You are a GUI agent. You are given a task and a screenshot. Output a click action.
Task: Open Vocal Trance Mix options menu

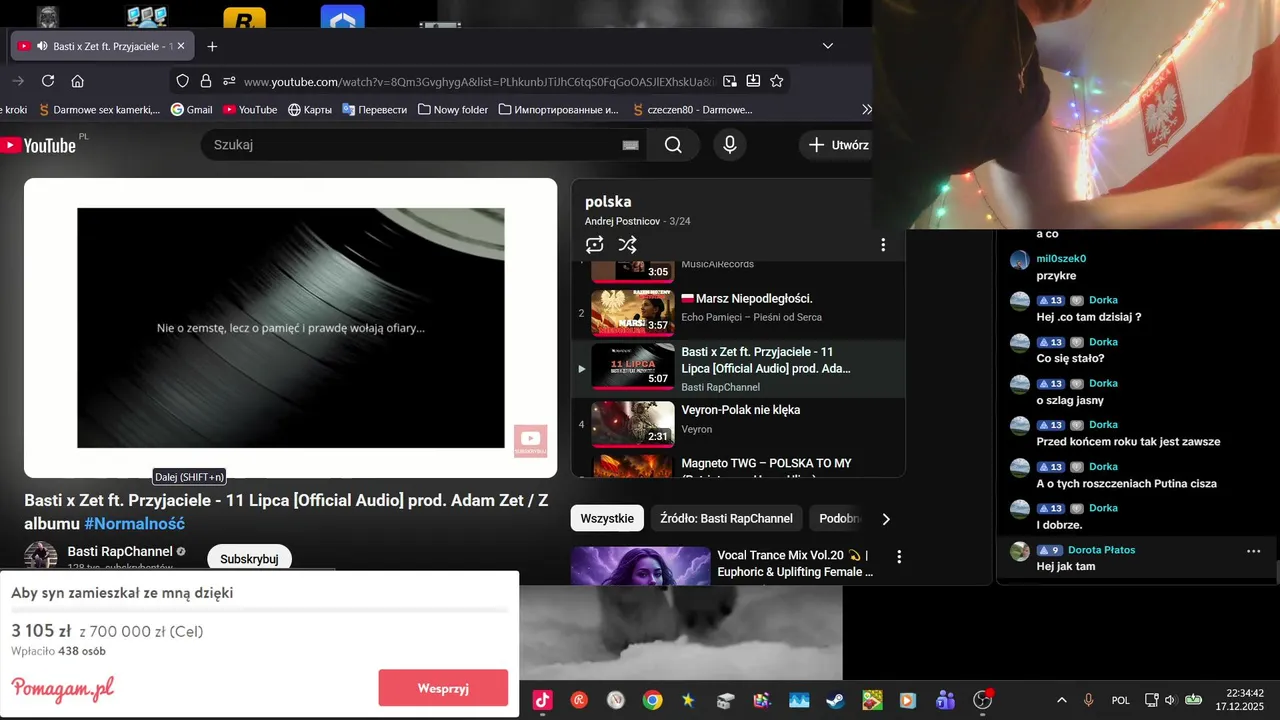899,556
